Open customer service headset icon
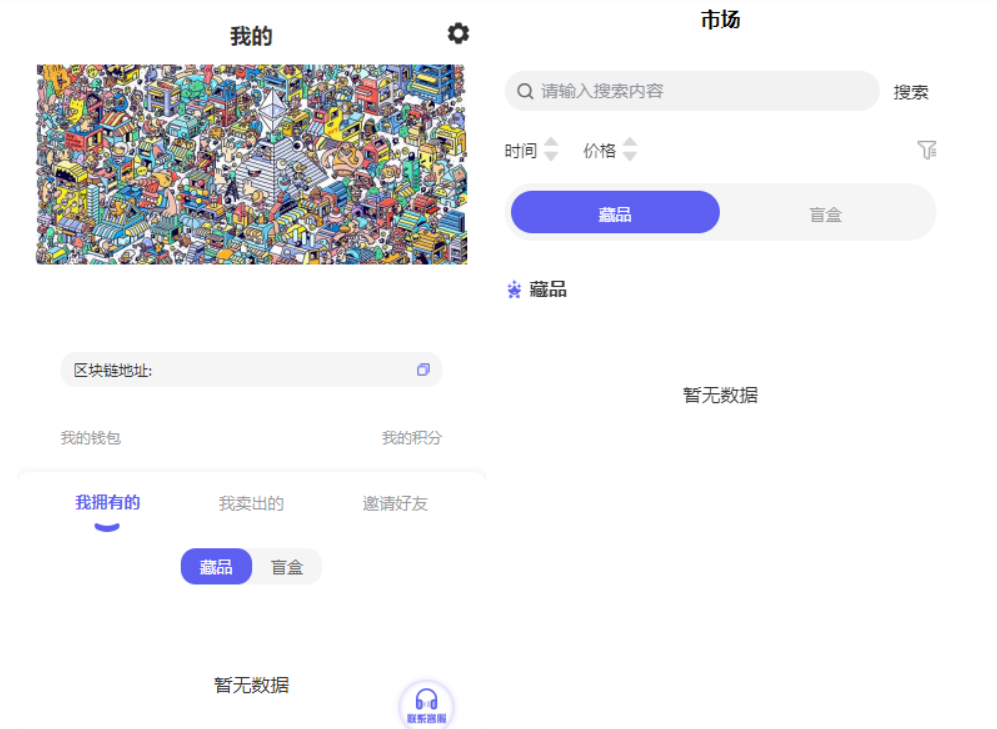The width and height of the screenshot is (997, 729). pyautogui.click(x=426, y=705)
